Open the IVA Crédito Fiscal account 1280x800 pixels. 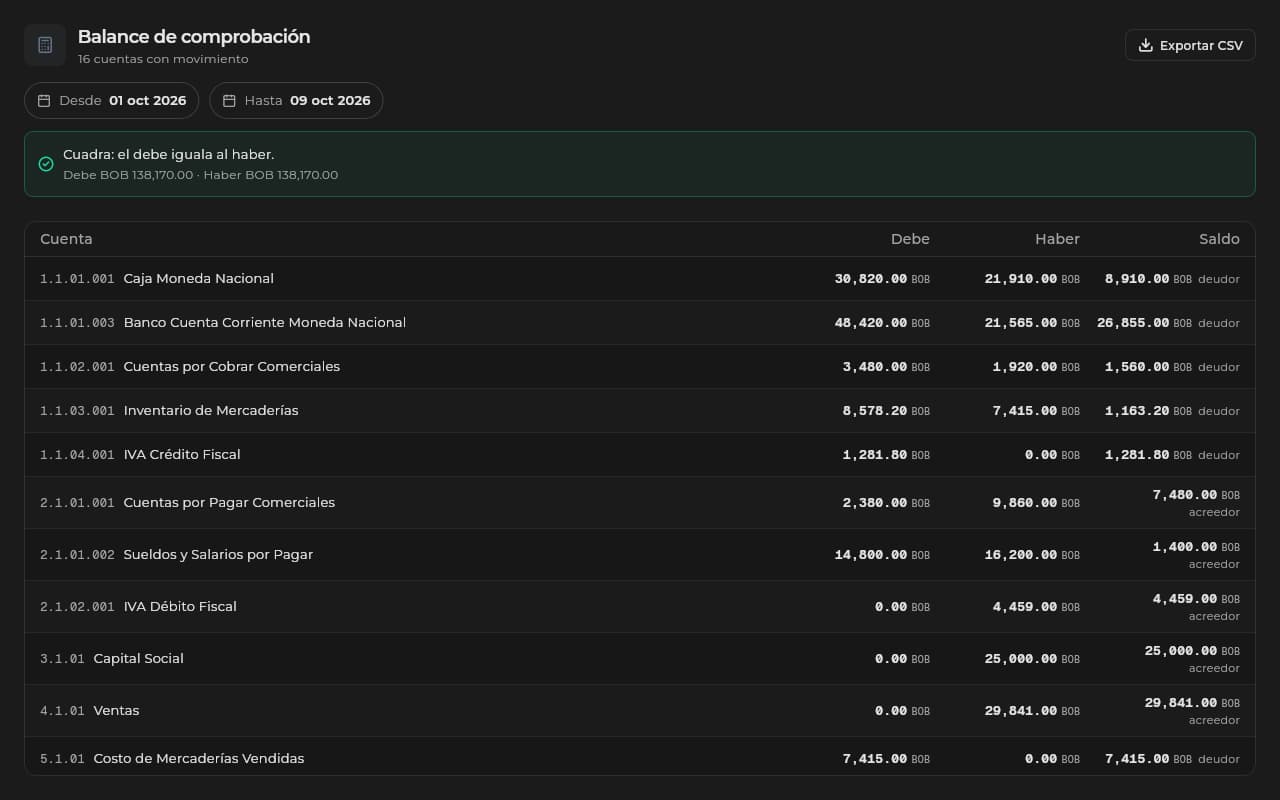(x=640, y=455)
